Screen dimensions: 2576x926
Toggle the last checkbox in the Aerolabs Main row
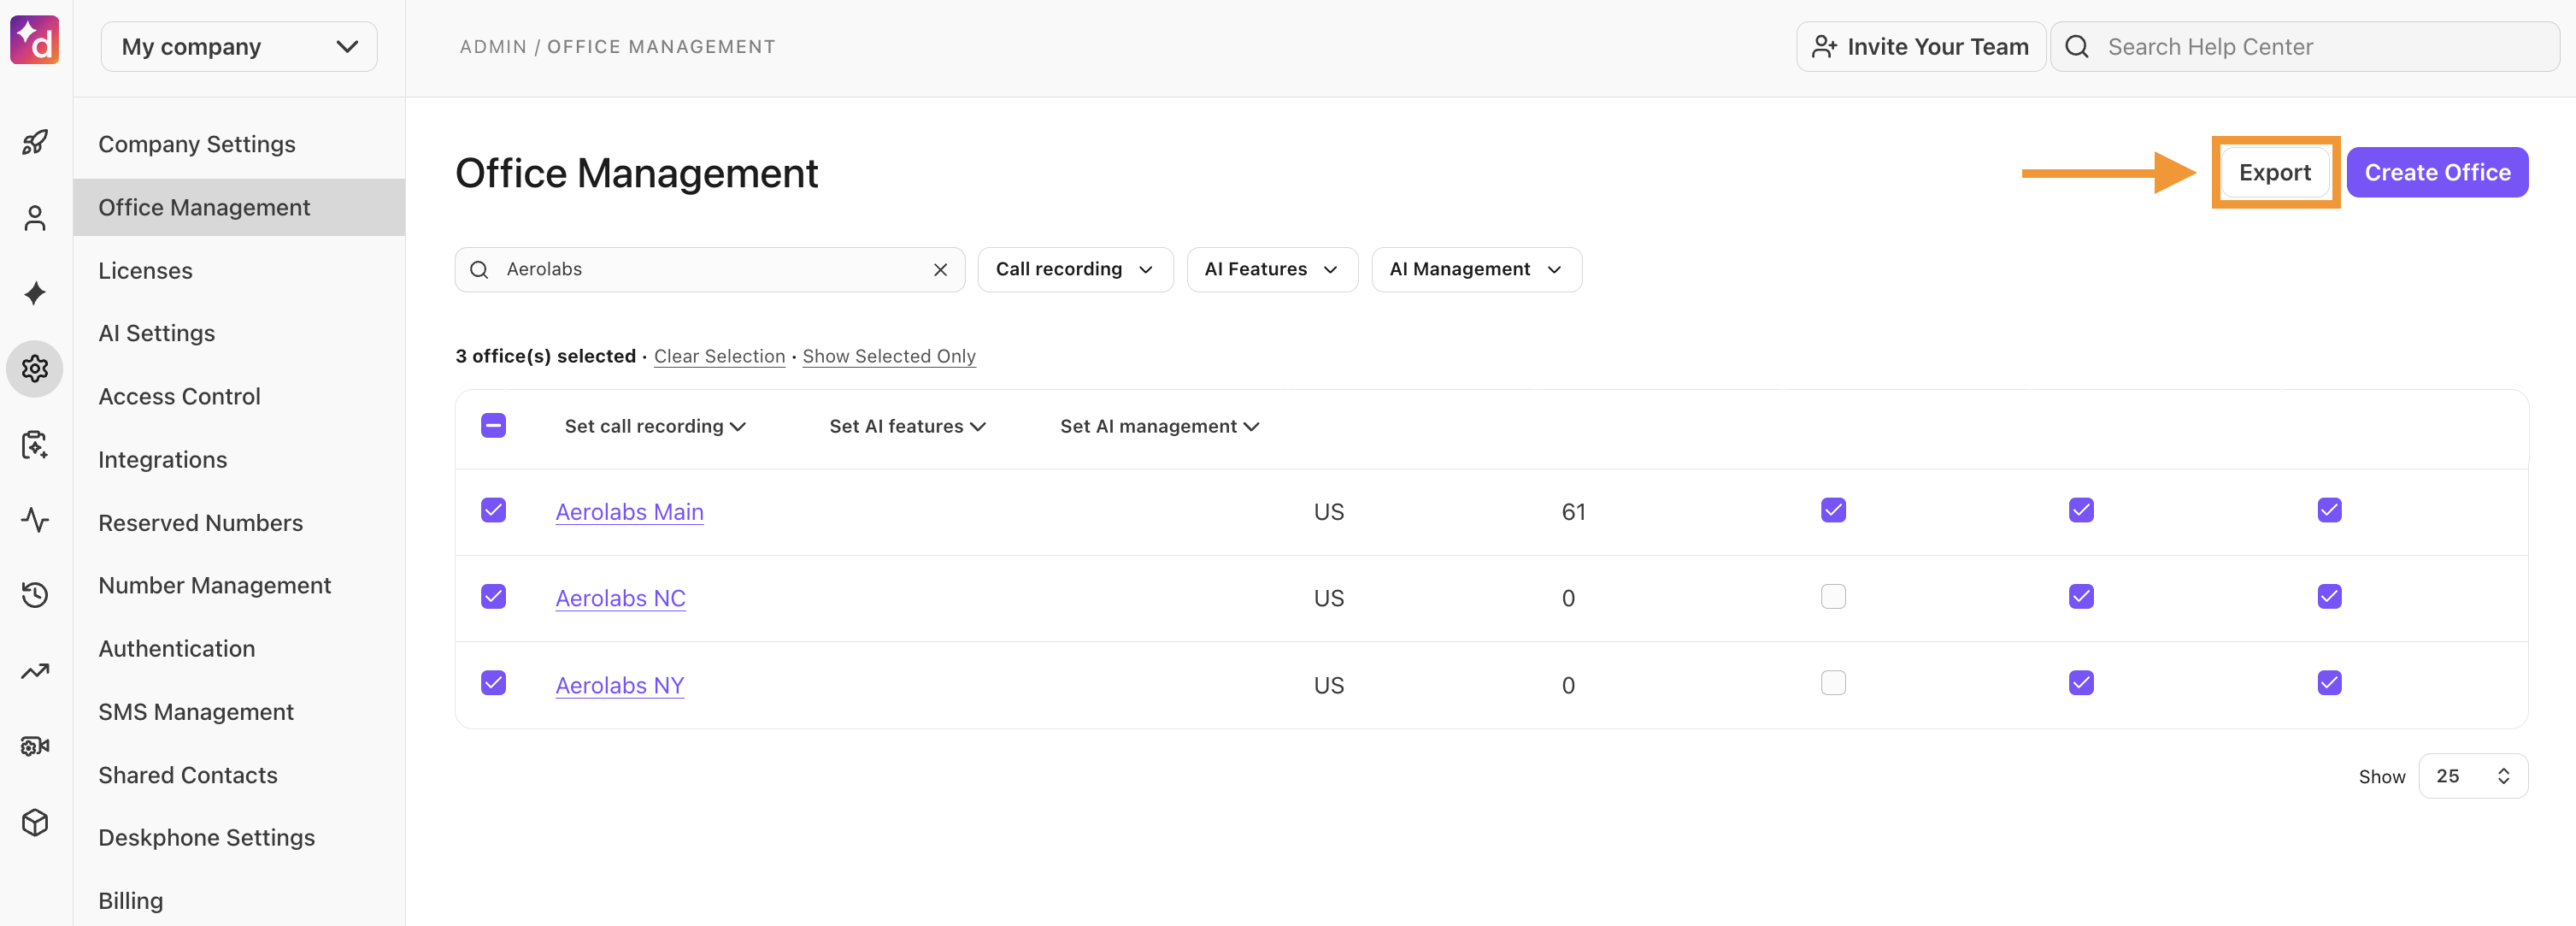[2329, 510]
